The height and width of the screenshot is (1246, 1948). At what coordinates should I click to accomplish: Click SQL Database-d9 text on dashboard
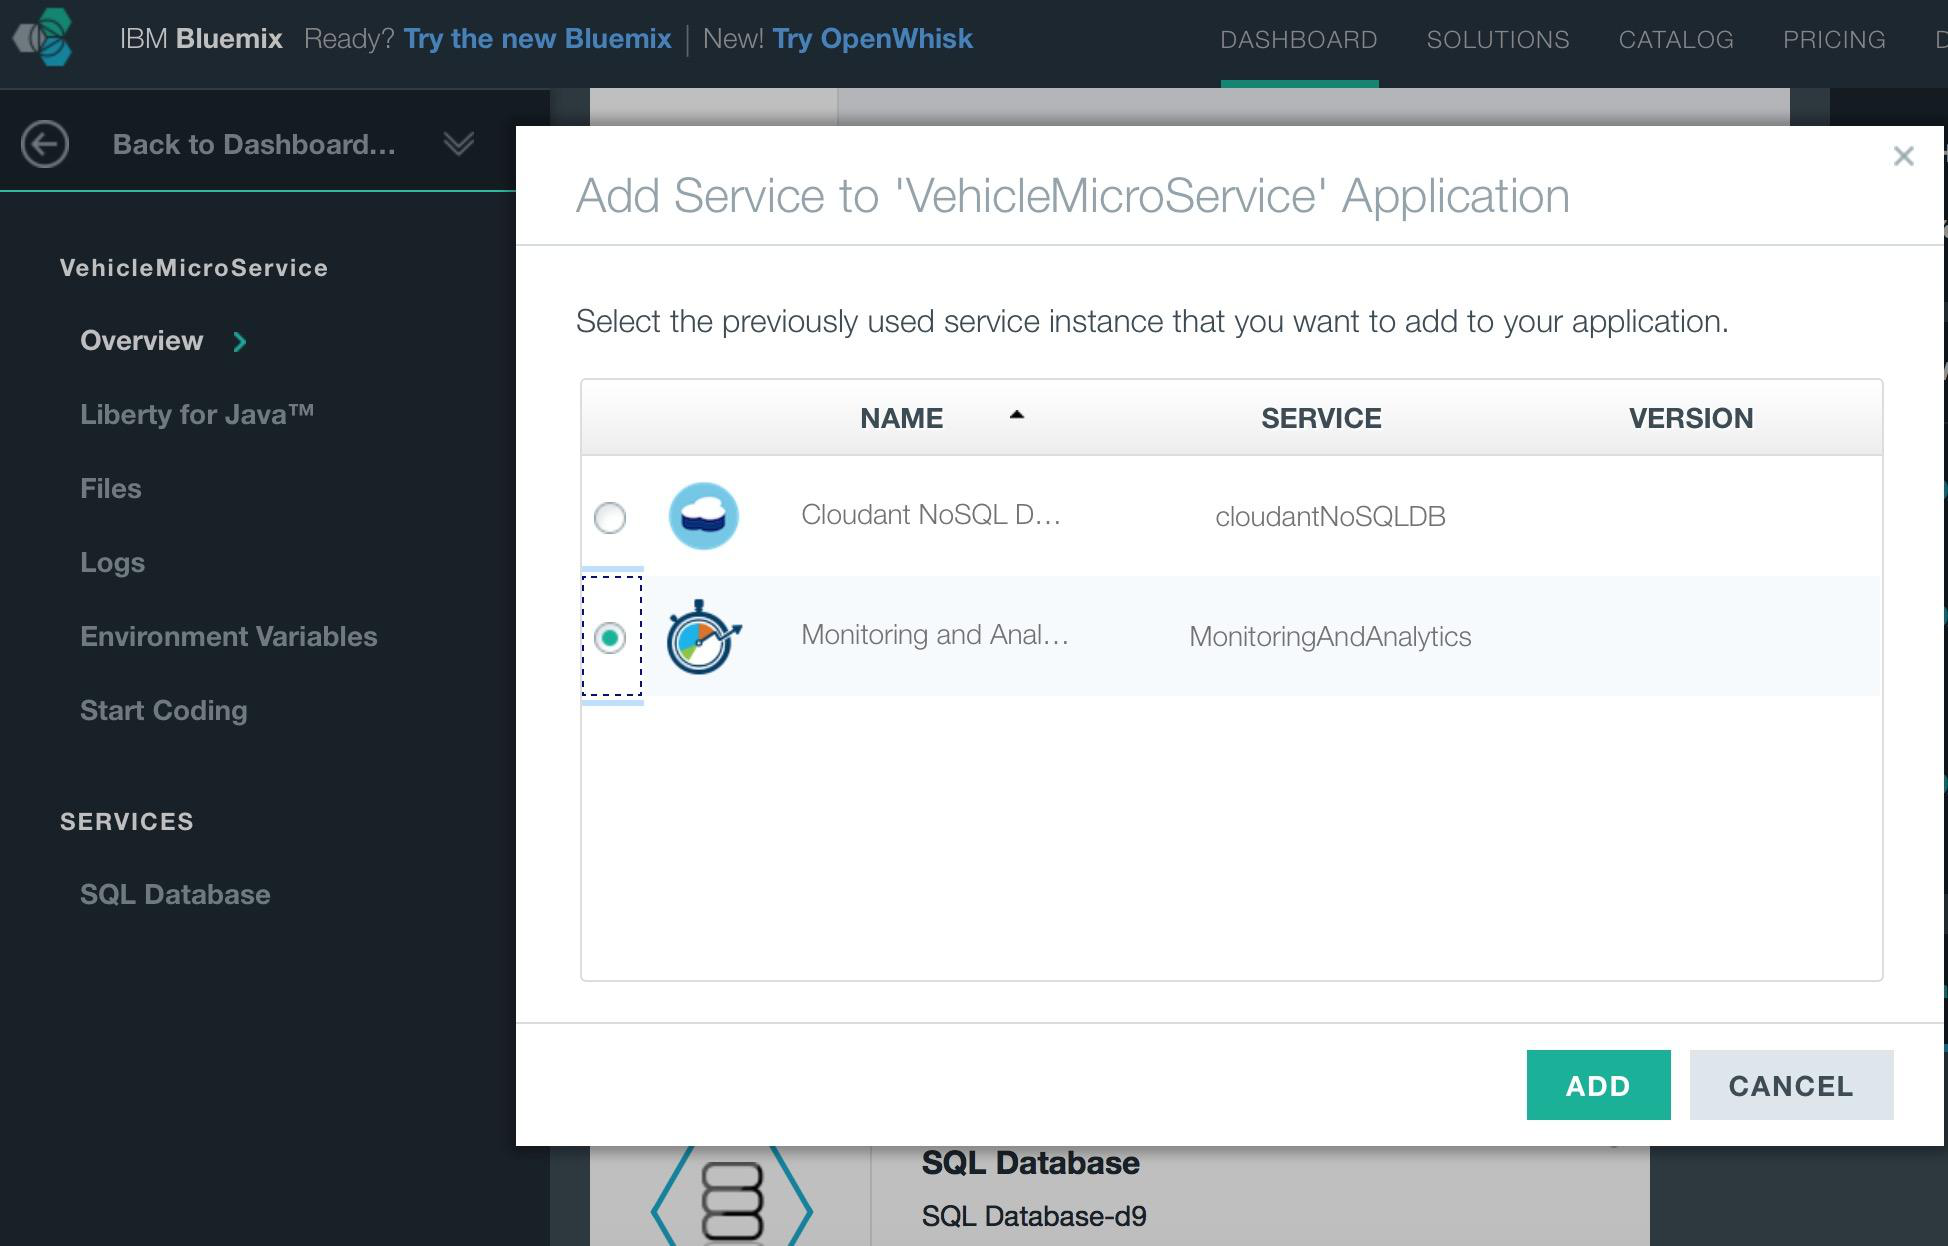tap(1034, 1216)
